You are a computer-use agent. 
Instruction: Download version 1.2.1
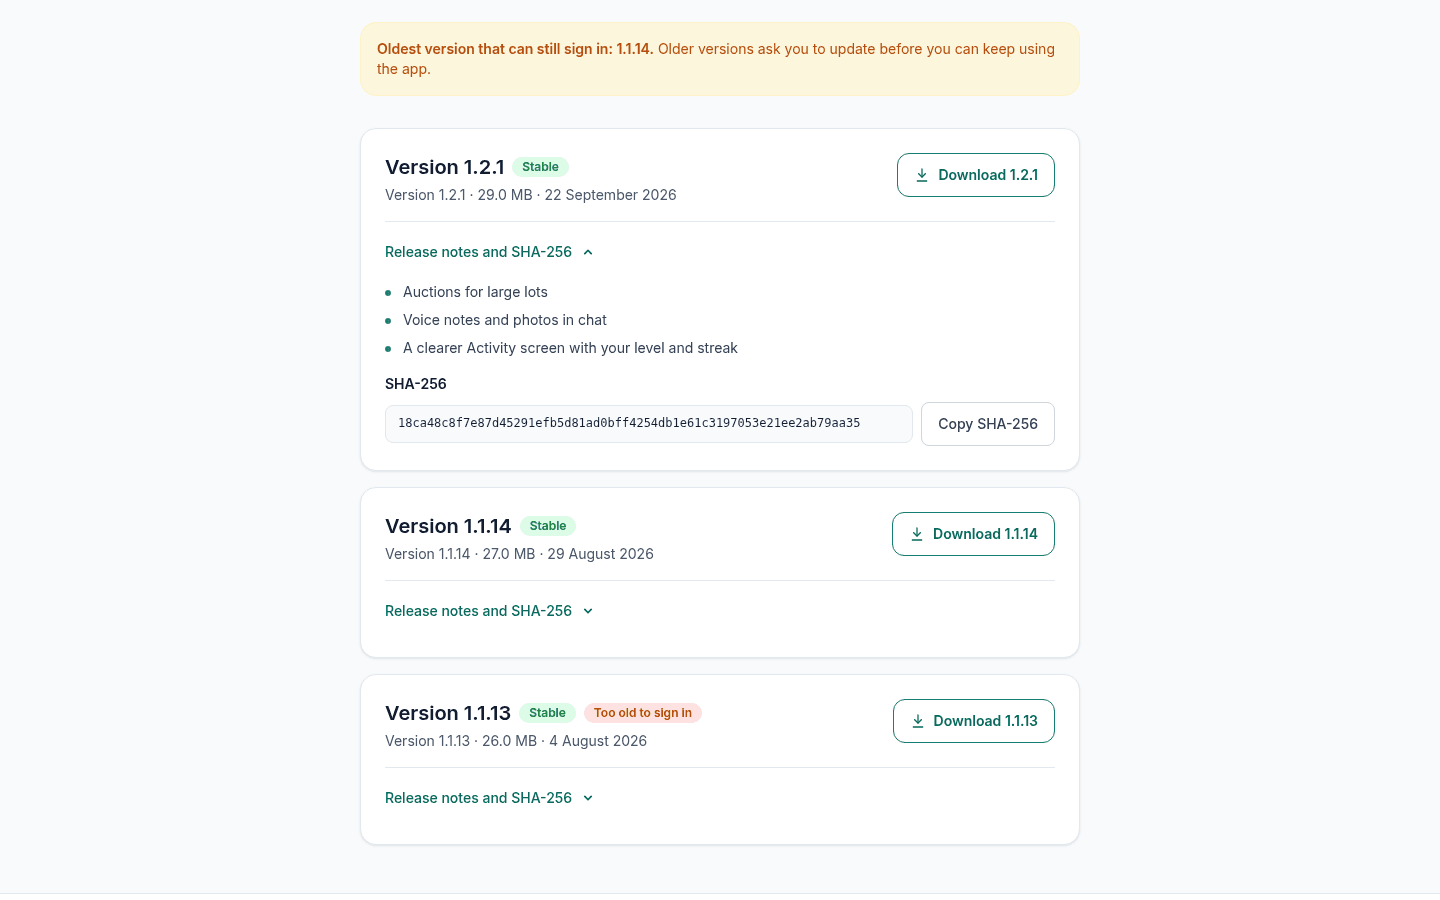[x=976, y=175]
